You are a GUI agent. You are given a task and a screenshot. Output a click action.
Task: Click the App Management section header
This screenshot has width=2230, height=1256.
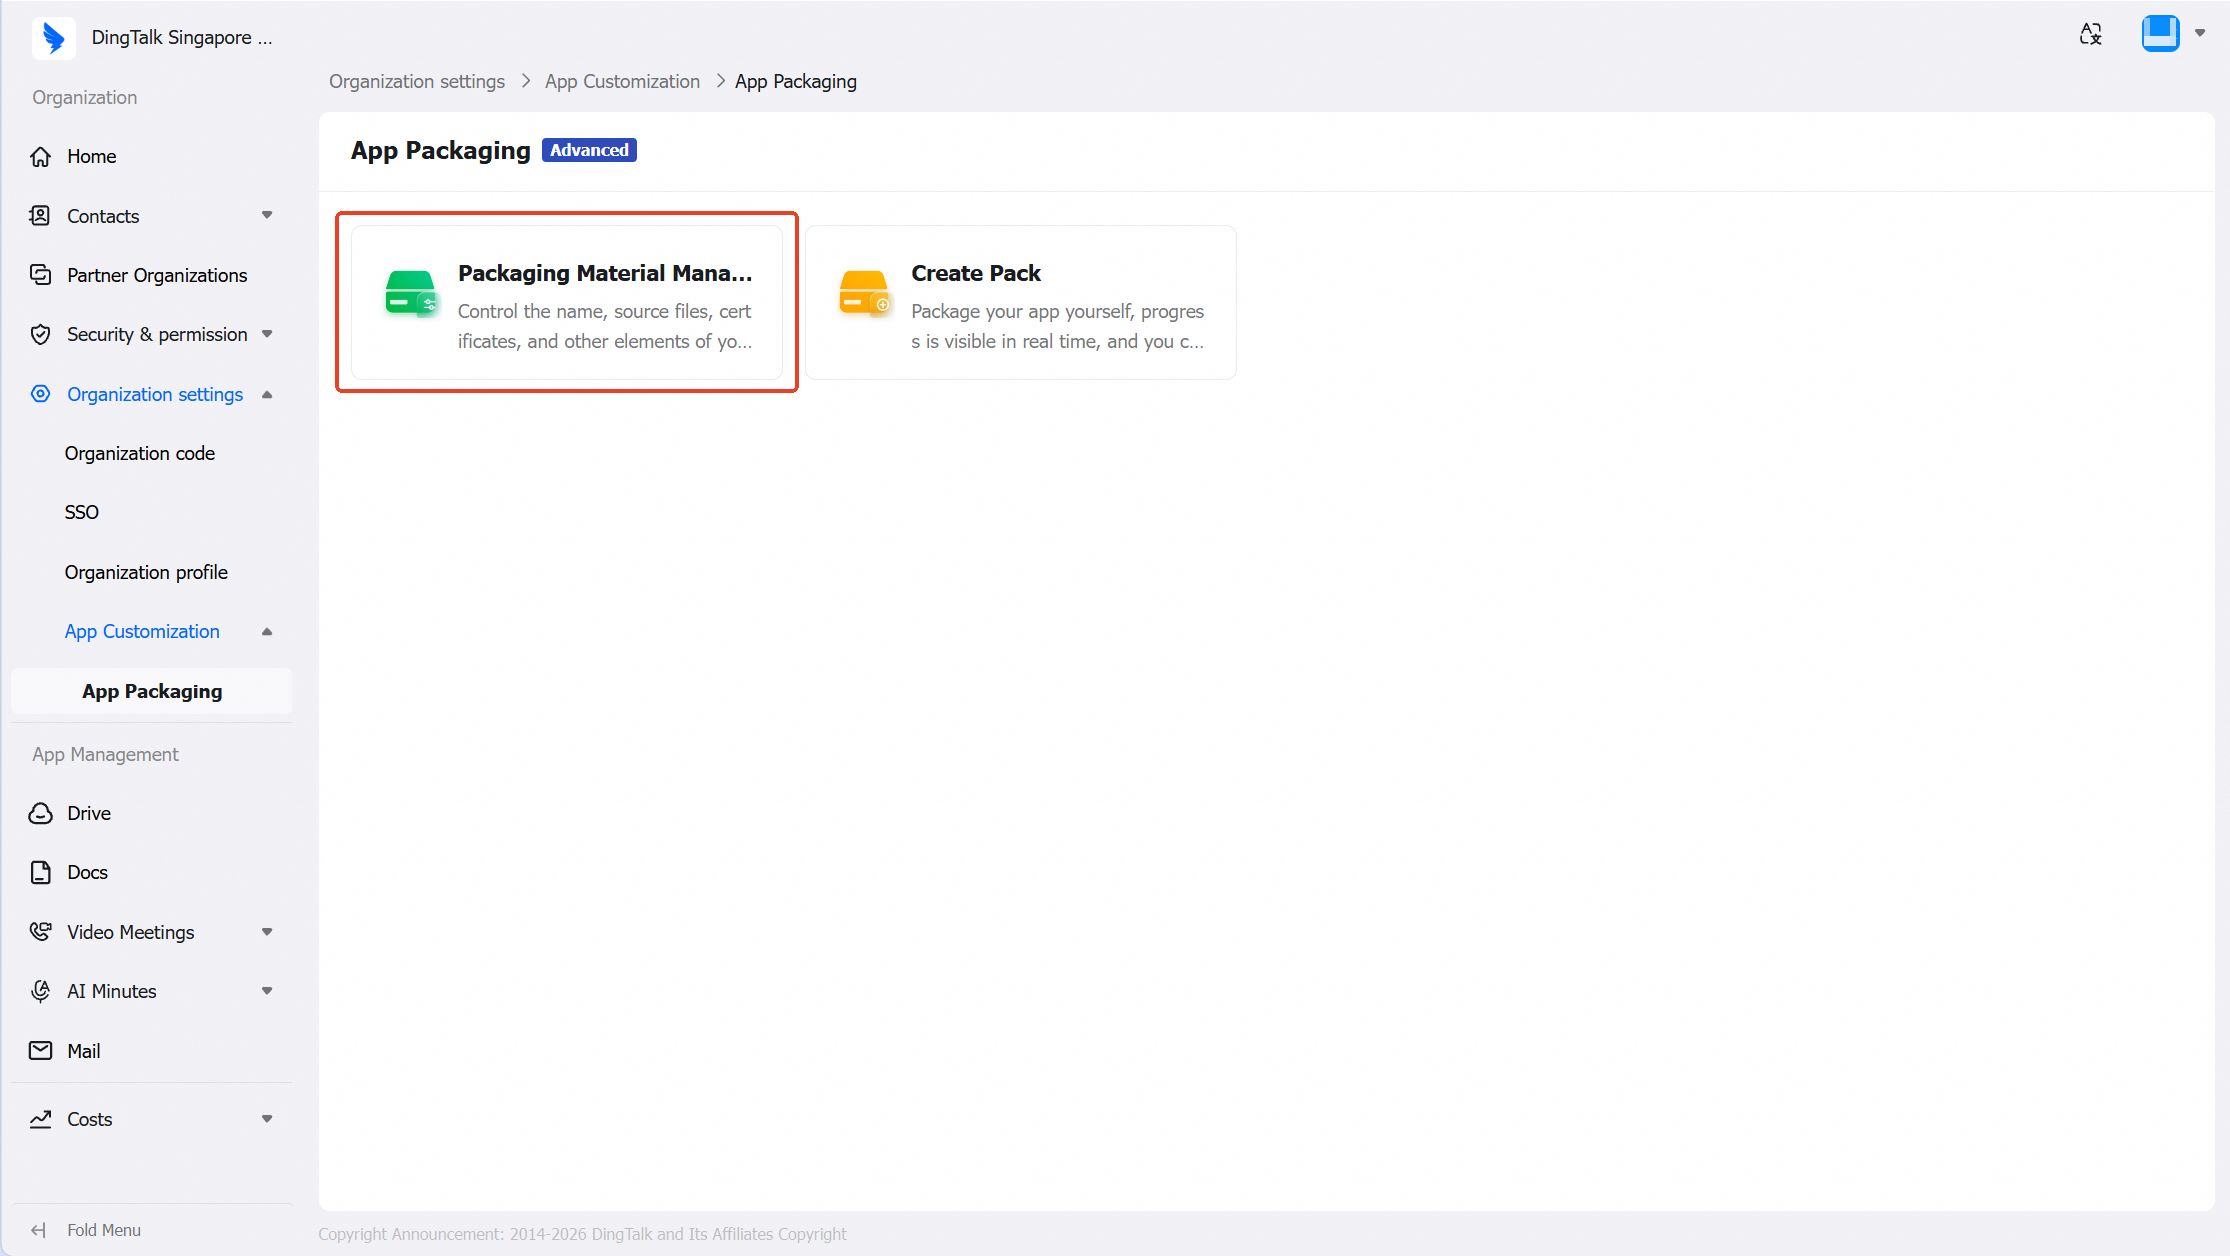pyautogui.click(x=105, y=754)
